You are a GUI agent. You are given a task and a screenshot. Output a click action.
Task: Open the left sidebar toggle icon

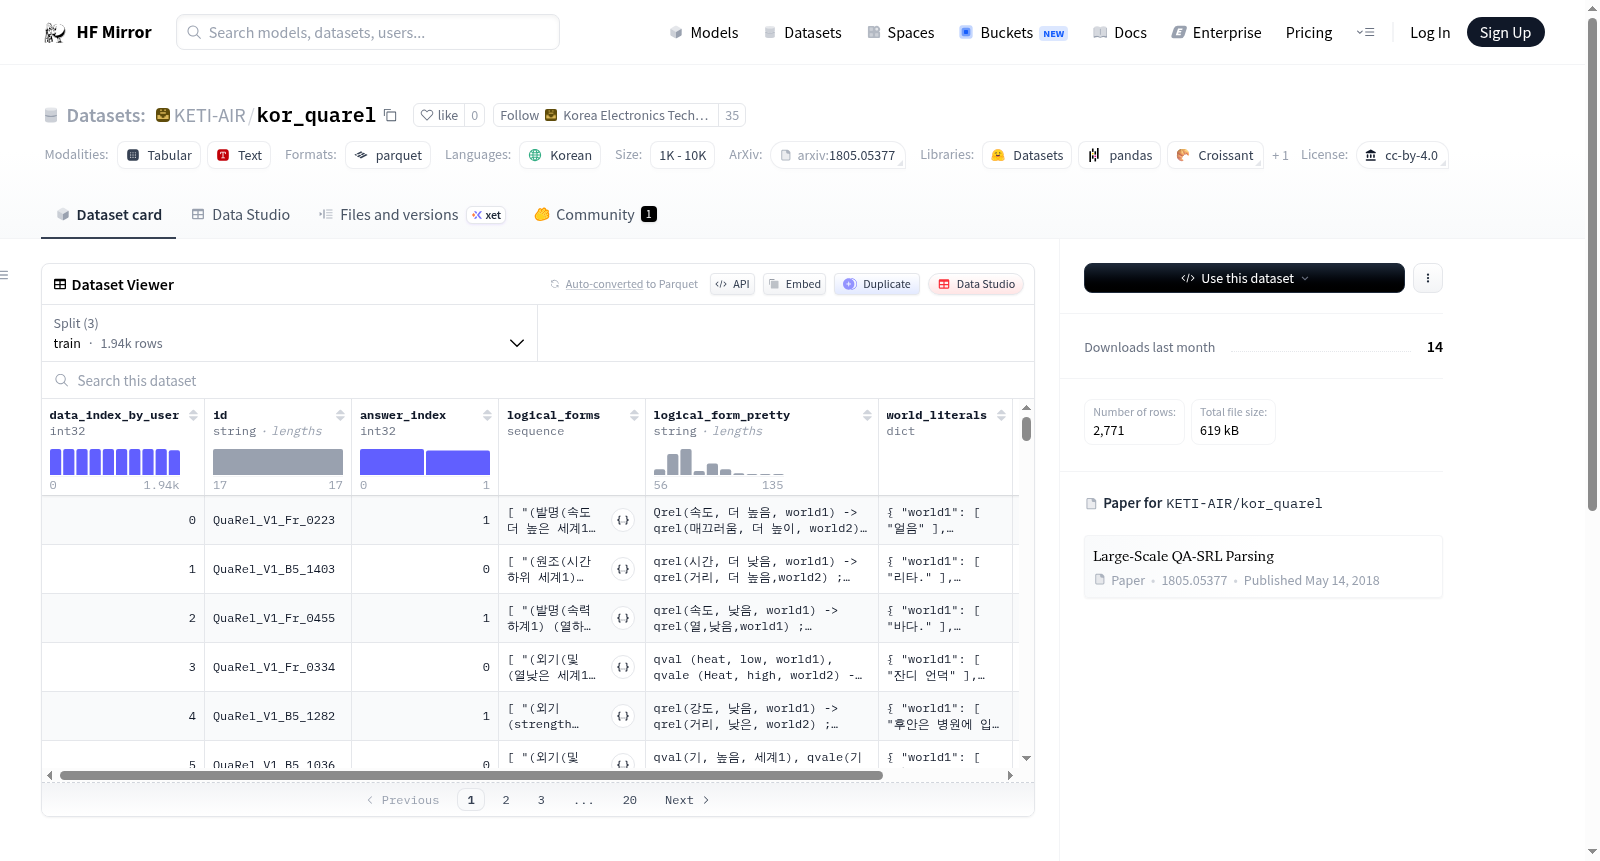[x=5, y=275]
